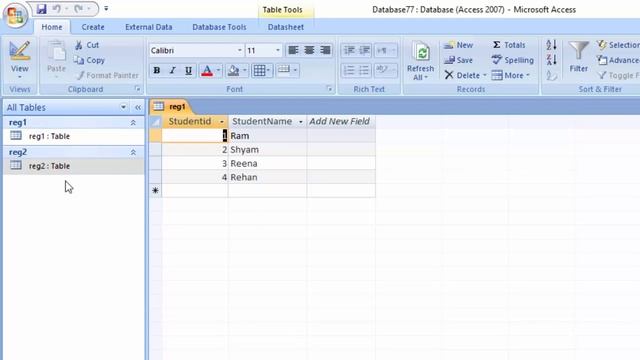Open Customize Quick Access Toolbar arrow
This screenshot has width=640, height=360.
click(106, 9)
